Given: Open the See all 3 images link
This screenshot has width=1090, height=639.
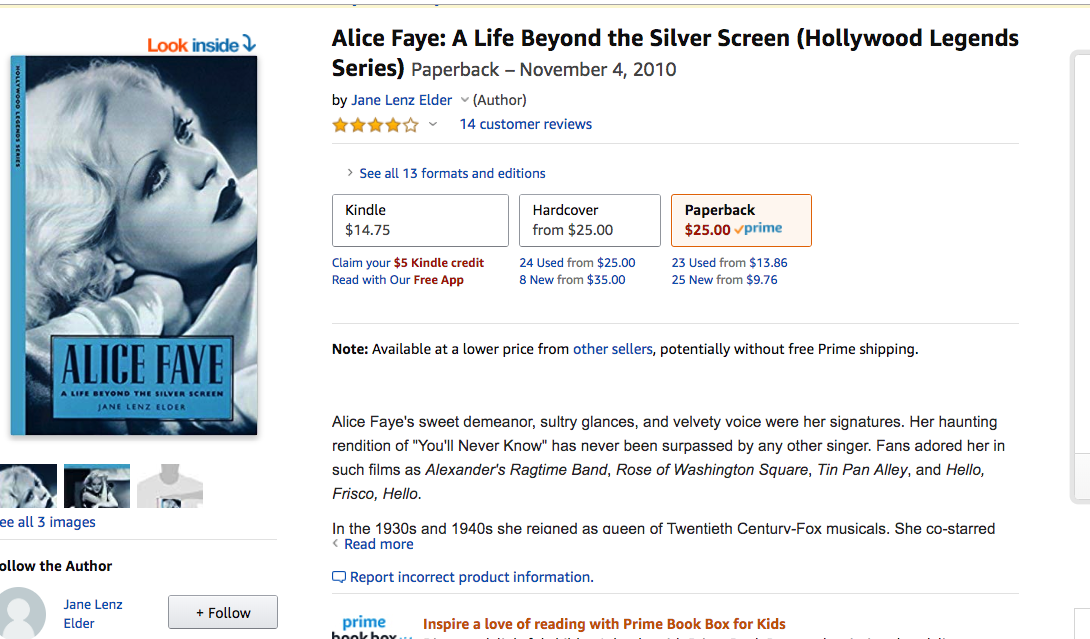Looking at the screenshot, I should [x=47, y=522].
